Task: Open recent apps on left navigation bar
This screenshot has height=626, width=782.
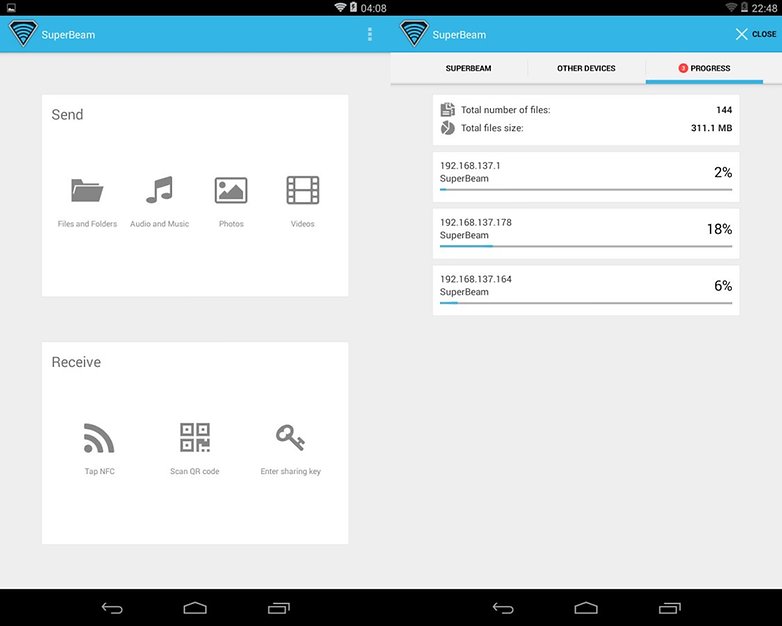Action: pyautogui.click(x=278, y=608)
